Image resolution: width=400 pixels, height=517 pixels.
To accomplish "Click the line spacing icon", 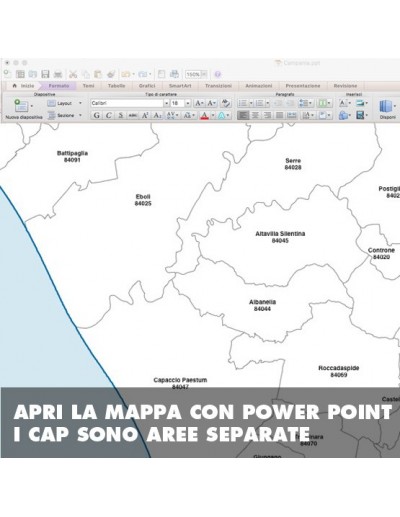I will 304,103.
